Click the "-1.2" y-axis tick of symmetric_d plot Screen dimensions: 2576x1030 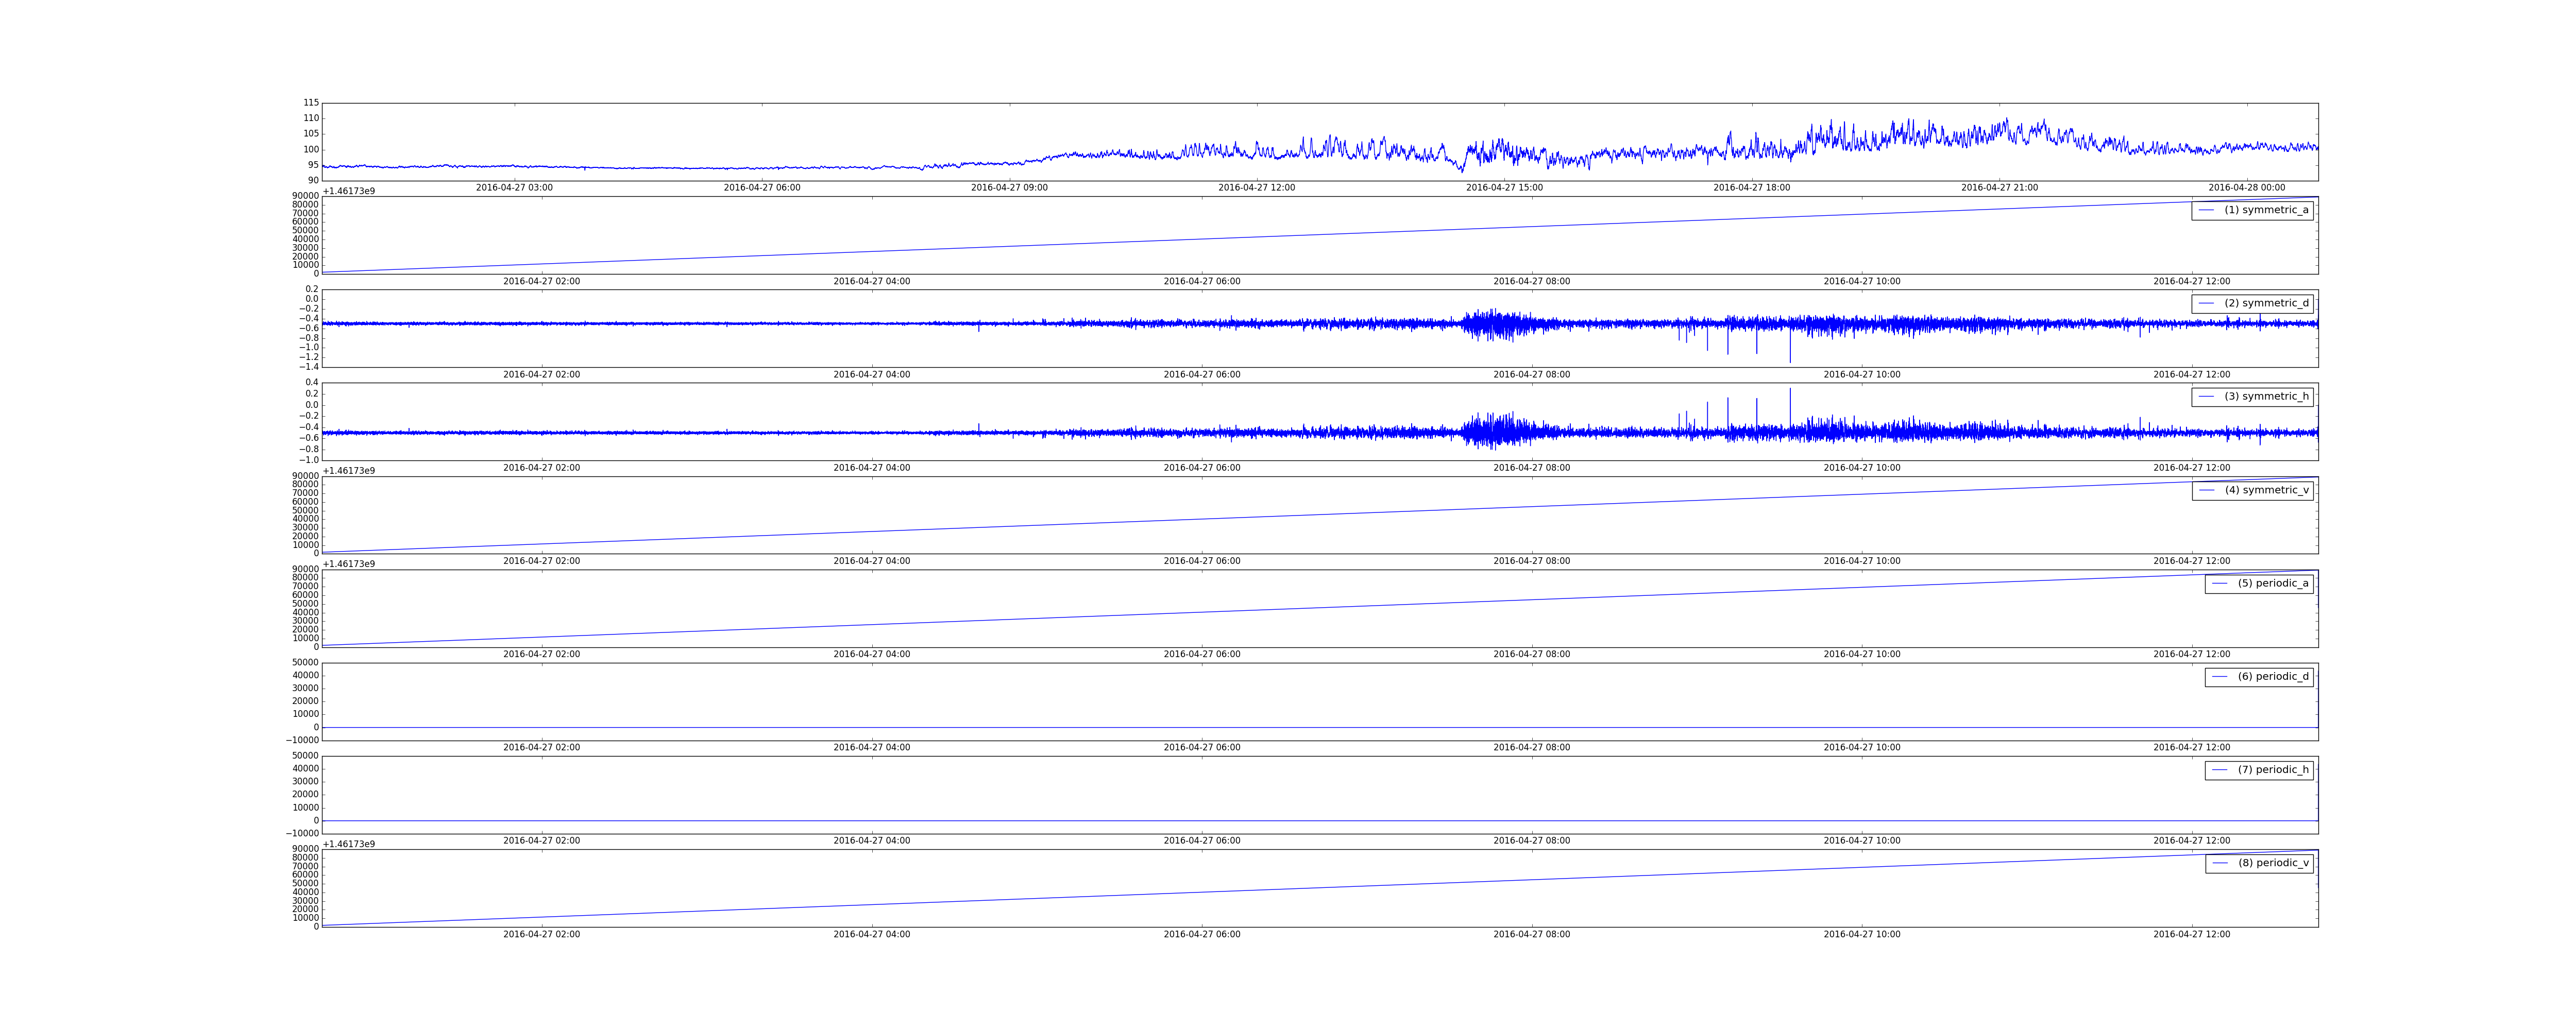click(309, 357)
